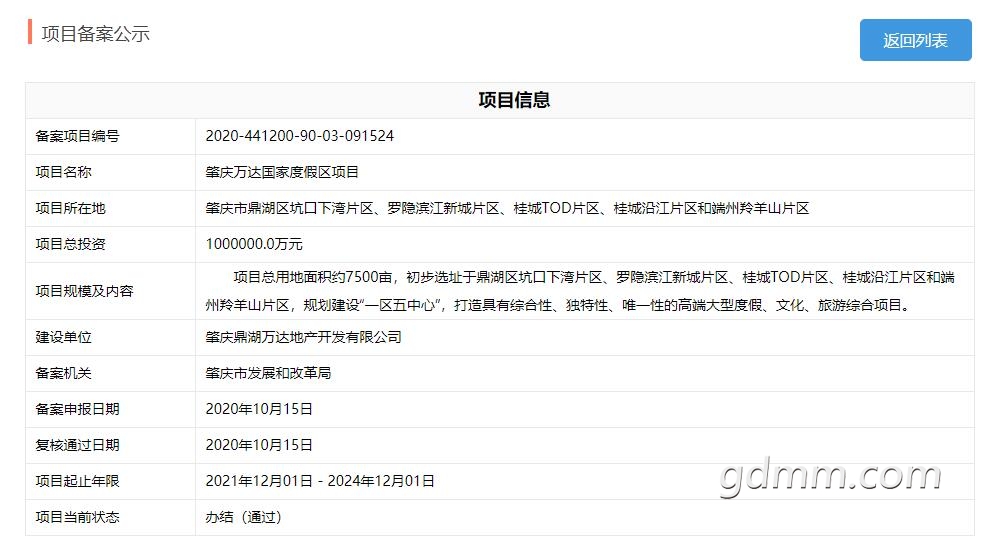
Task: Select the 项目名称 label cell
Action: tap(110, 172)
